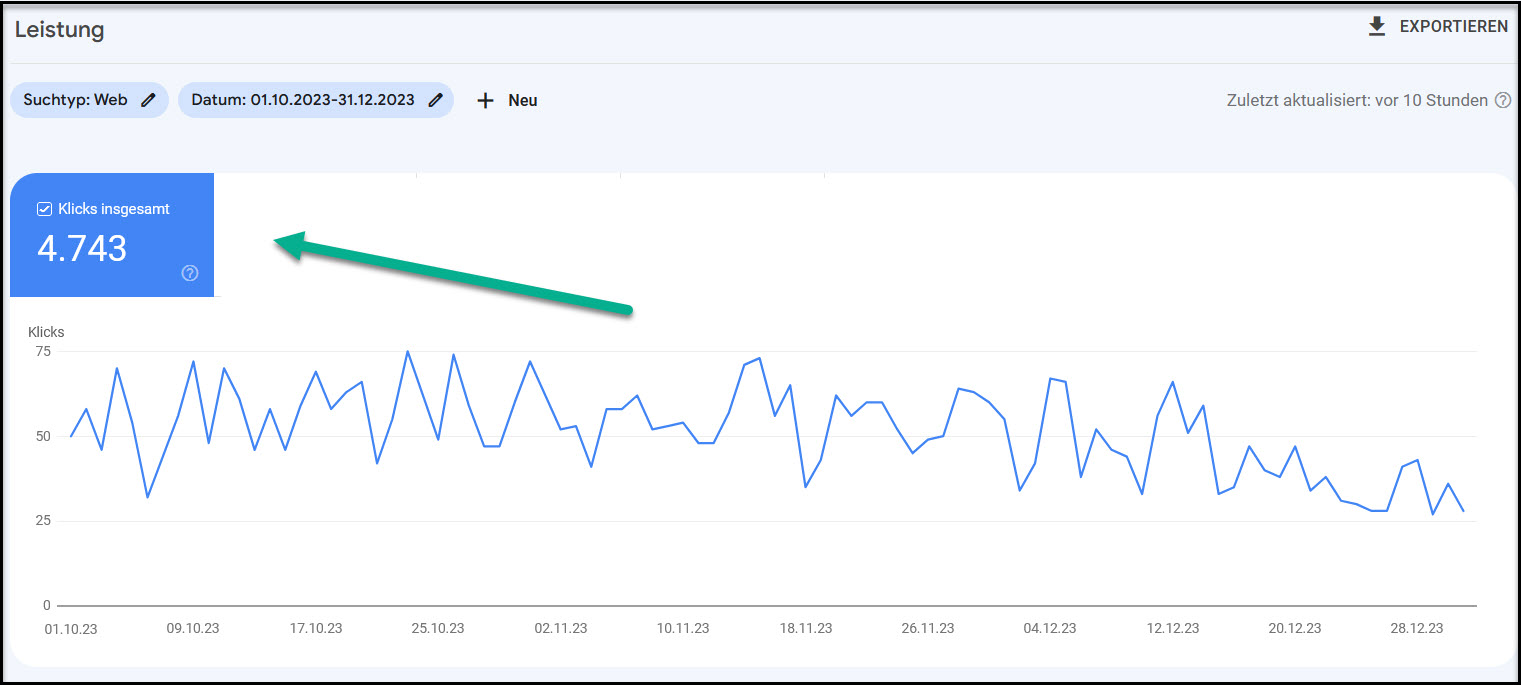
Task: Click the 26.11.23 x-axis date label
Action: [928, 628]
